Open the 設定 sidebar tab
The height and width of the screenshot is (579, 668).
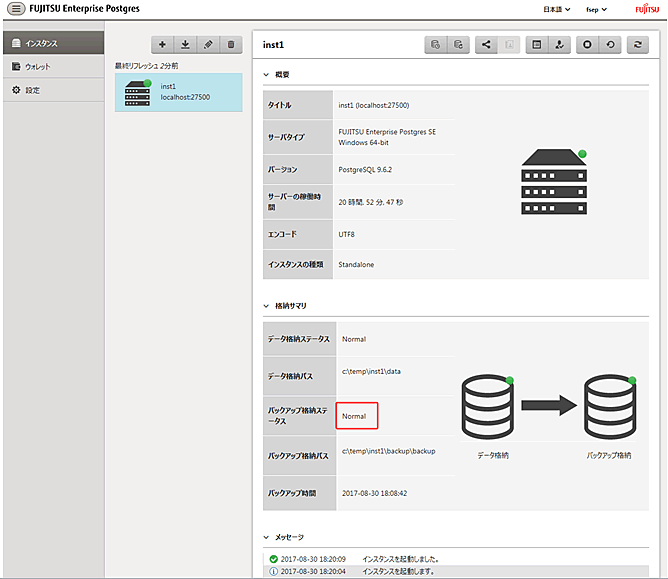[x=53, y=90]
